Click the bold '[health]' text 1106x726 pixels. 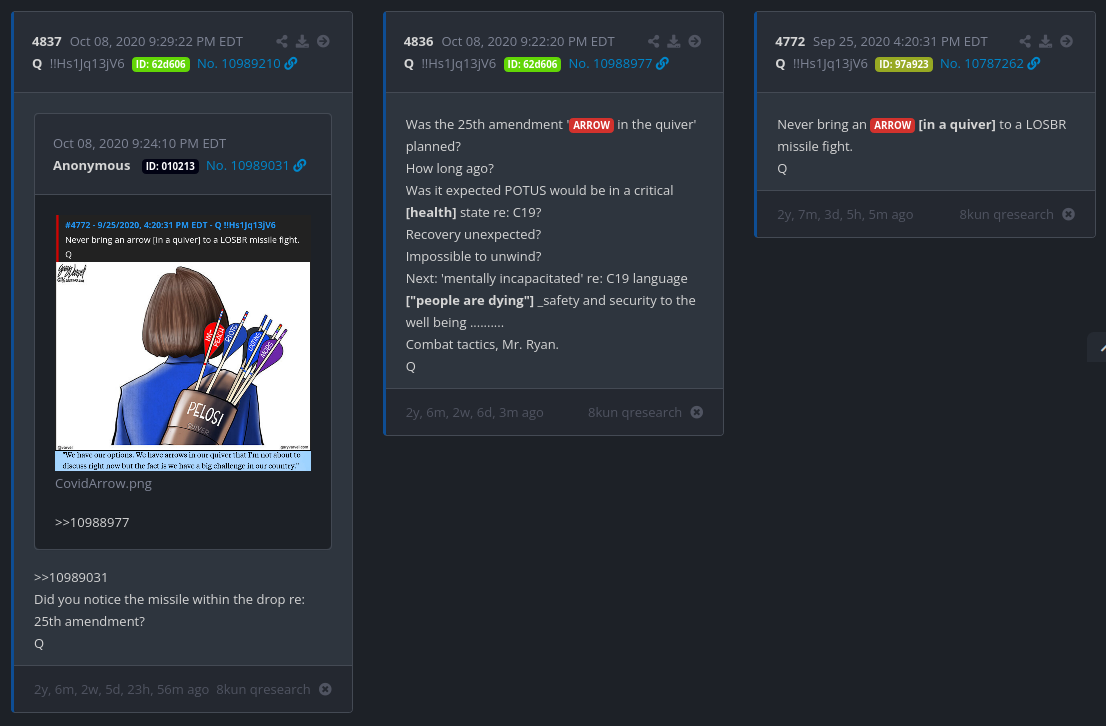click(x=431, y=212)
